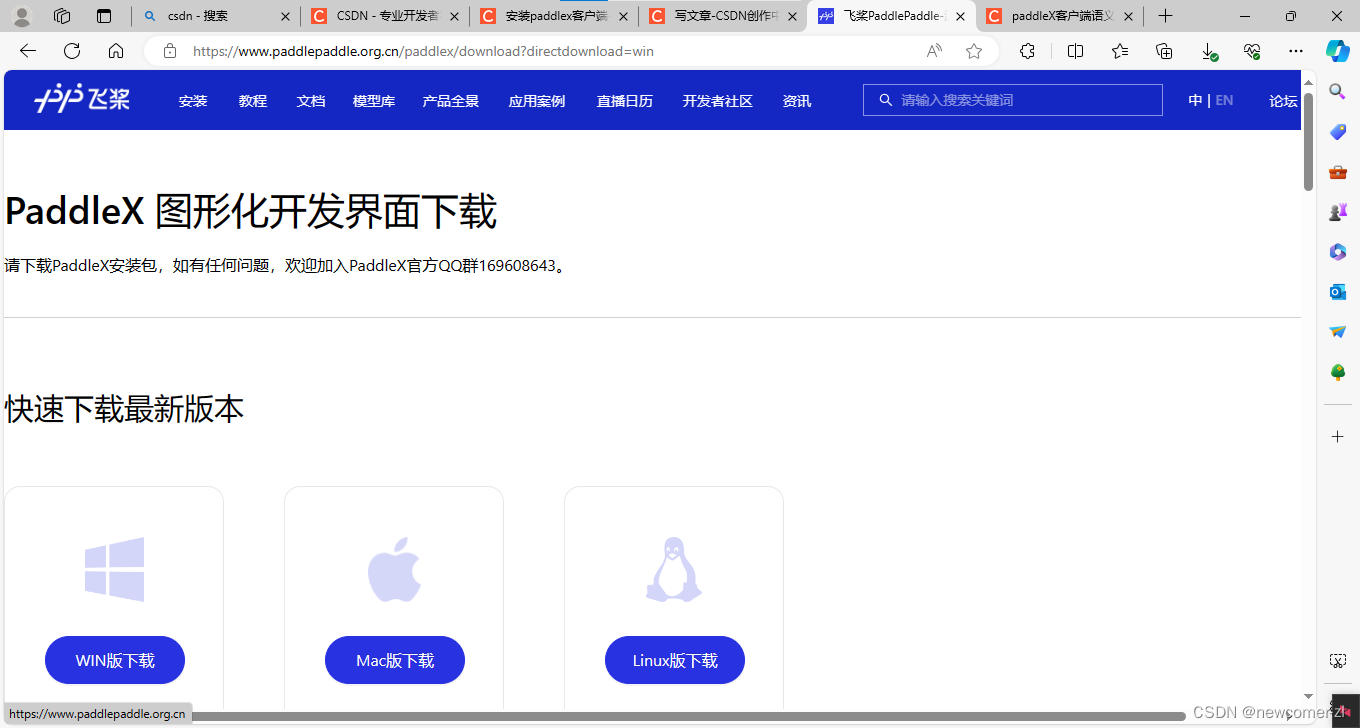Open the 安装 navigation menu
This screenshot has height=728, width=1360.
pos(193,101)
